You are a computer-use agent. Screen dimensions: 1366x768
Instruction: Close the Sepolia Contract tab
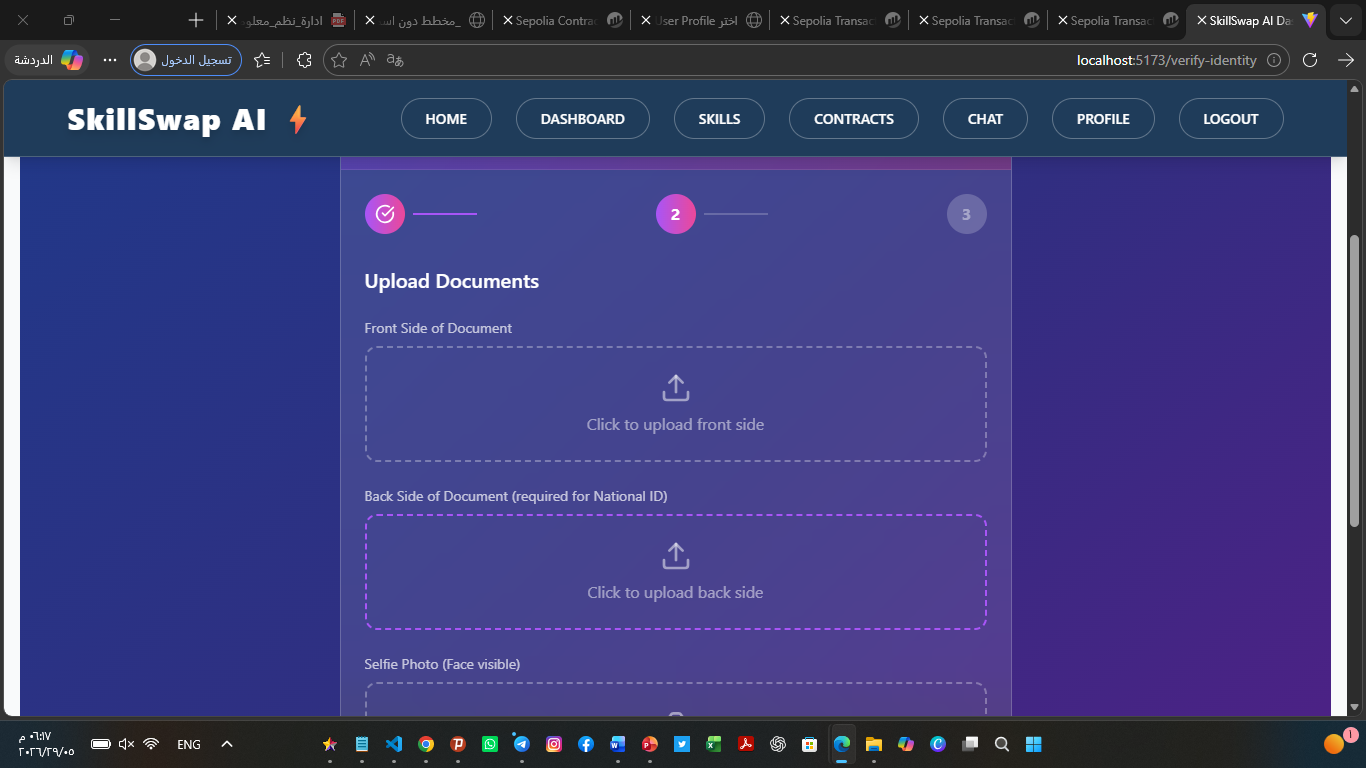point(508,20)
